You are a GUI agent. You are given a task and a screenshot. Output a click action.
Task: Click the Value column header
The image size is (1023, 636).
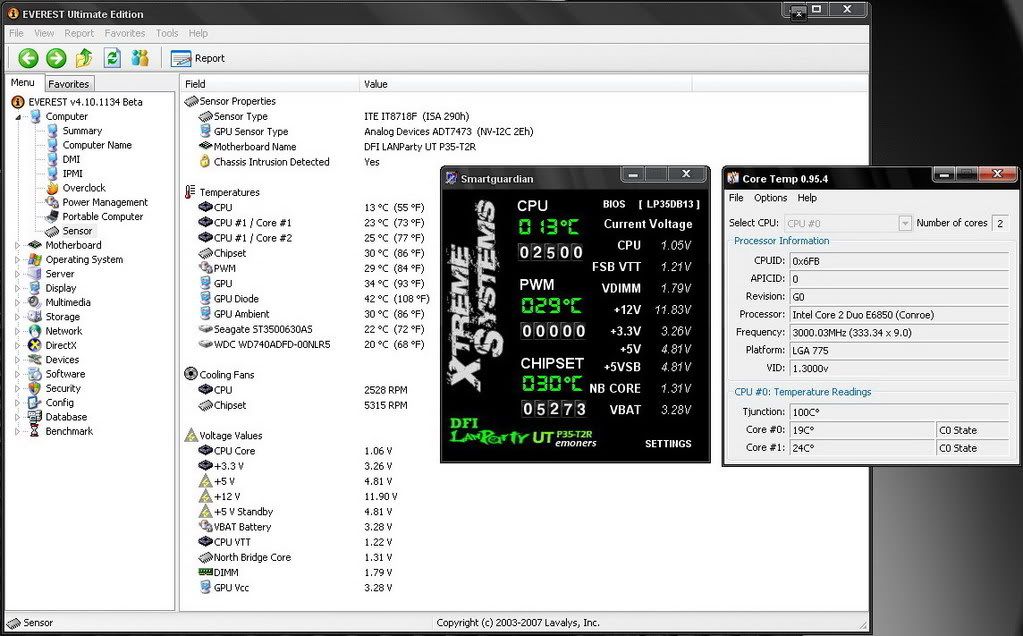click(x=376, y=84)
